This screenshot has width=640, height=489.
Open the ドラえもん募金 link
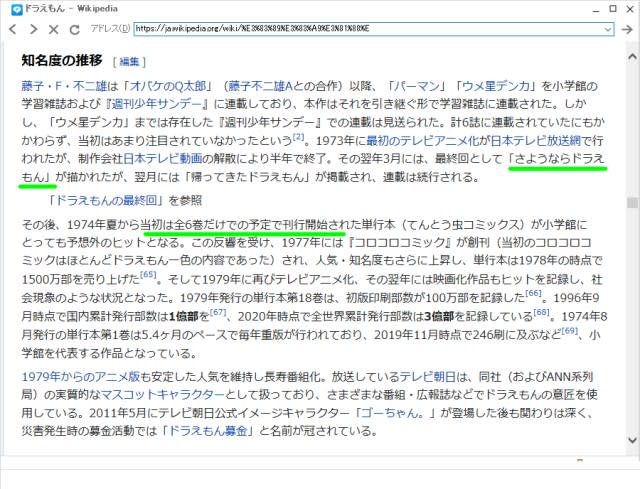click(x=208, y=431)
